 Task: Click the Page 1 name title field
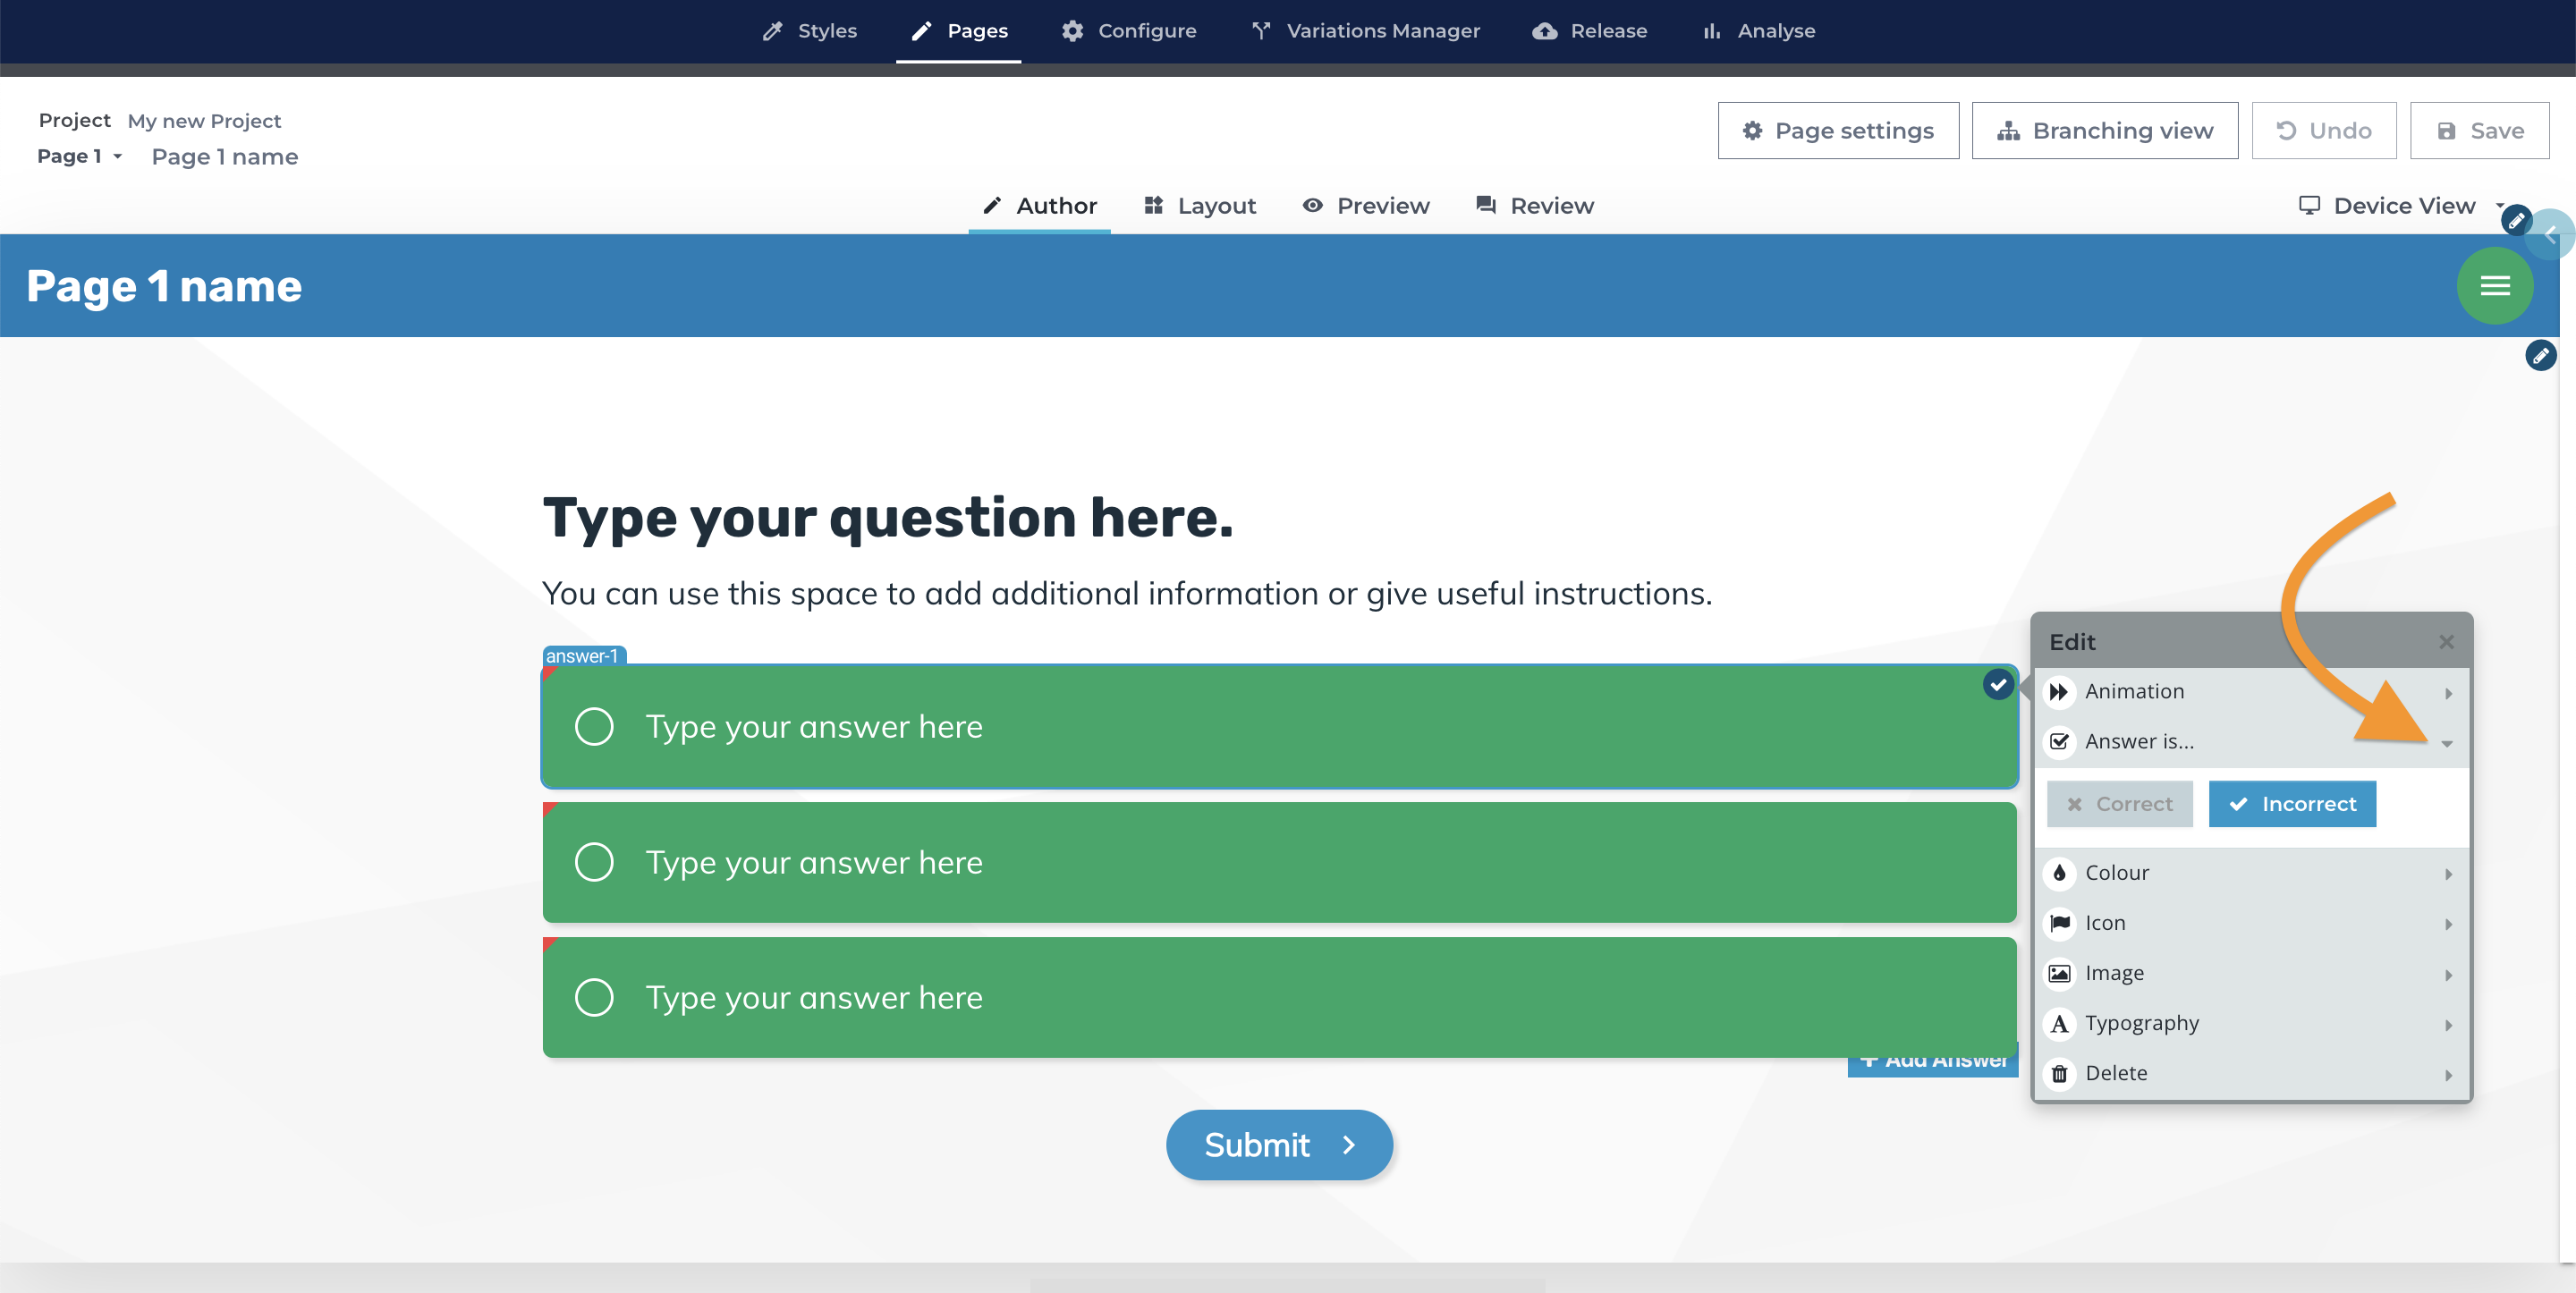pos(225,157)
